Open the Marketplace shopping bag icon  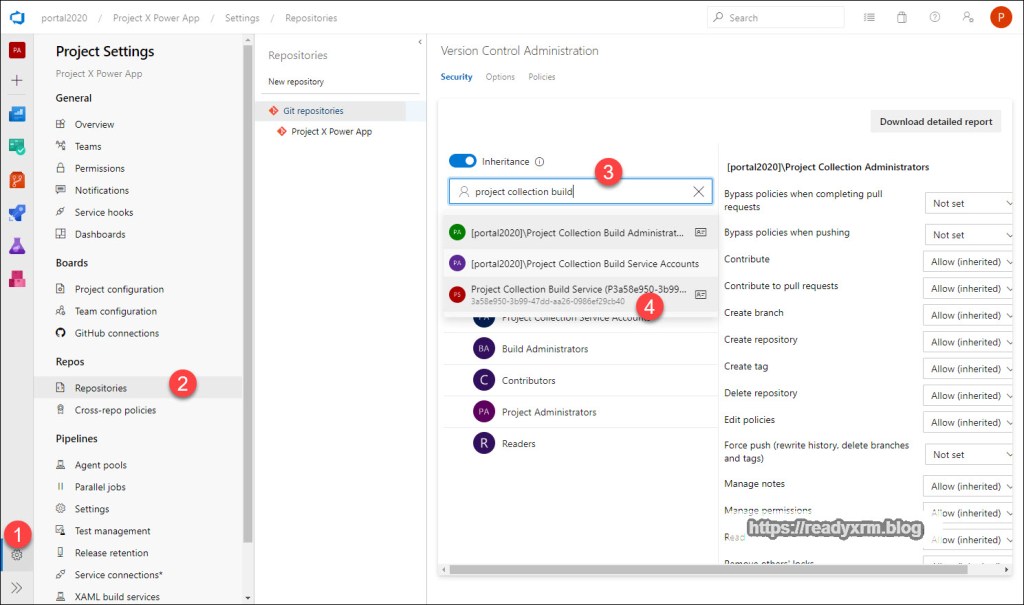(902, 17)
